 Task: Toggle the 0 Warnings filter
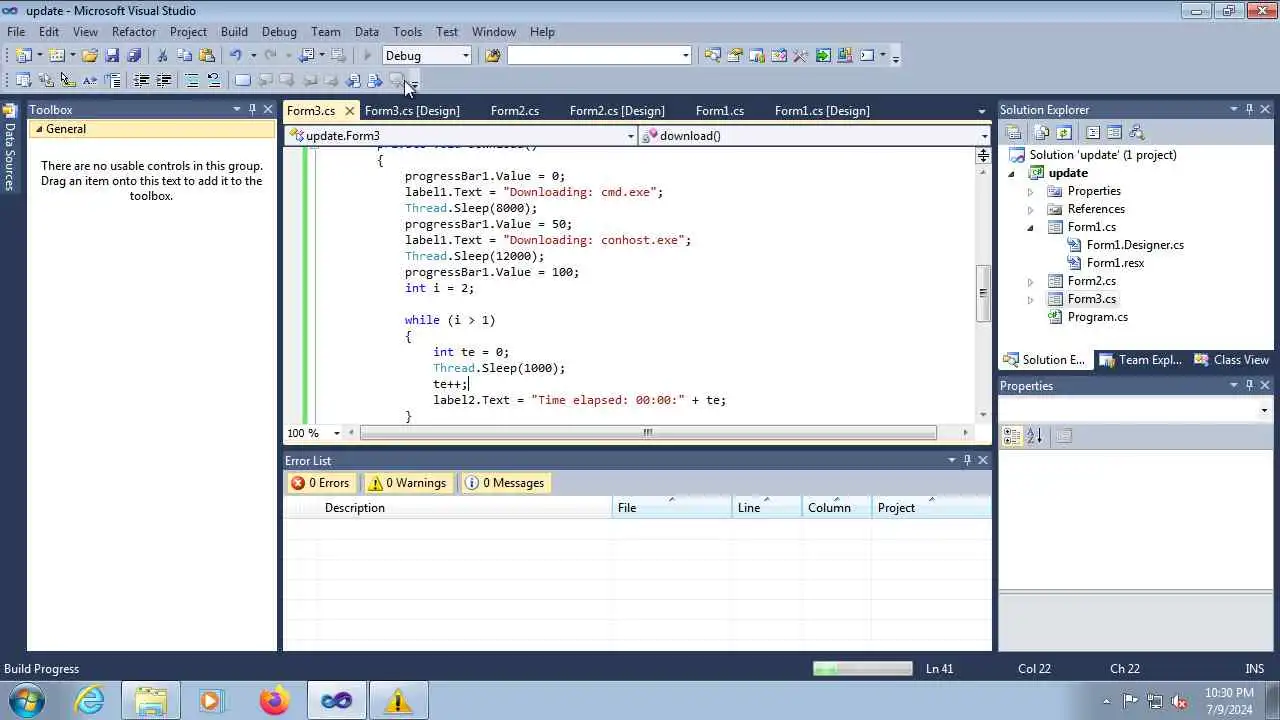[x=407, y=483]
